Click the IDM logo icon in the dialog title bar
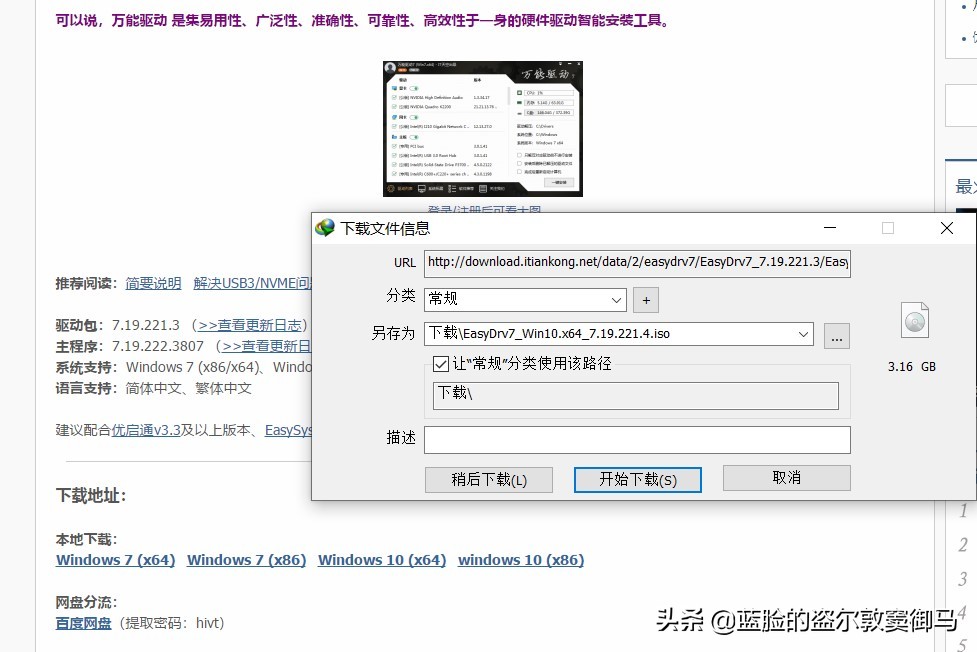The width and height of the screenshot is (977, 652). (325, 228)
